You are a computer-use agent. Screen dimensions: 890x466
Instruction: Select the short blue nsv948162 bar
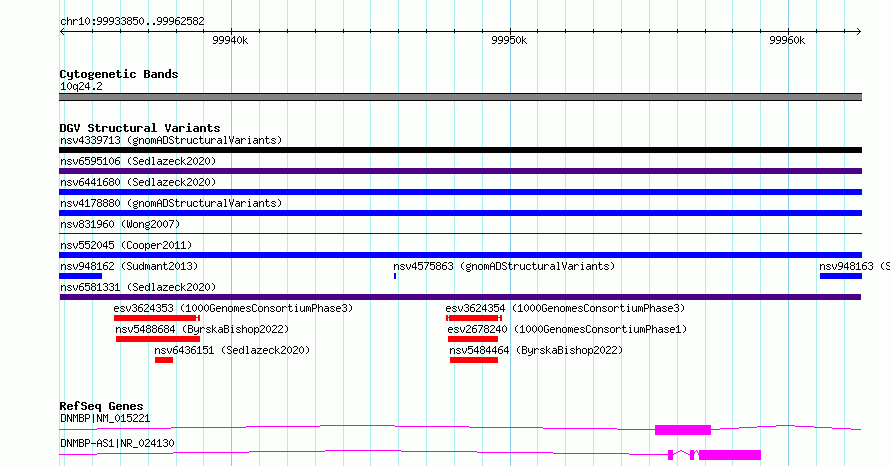pos(81,276)
